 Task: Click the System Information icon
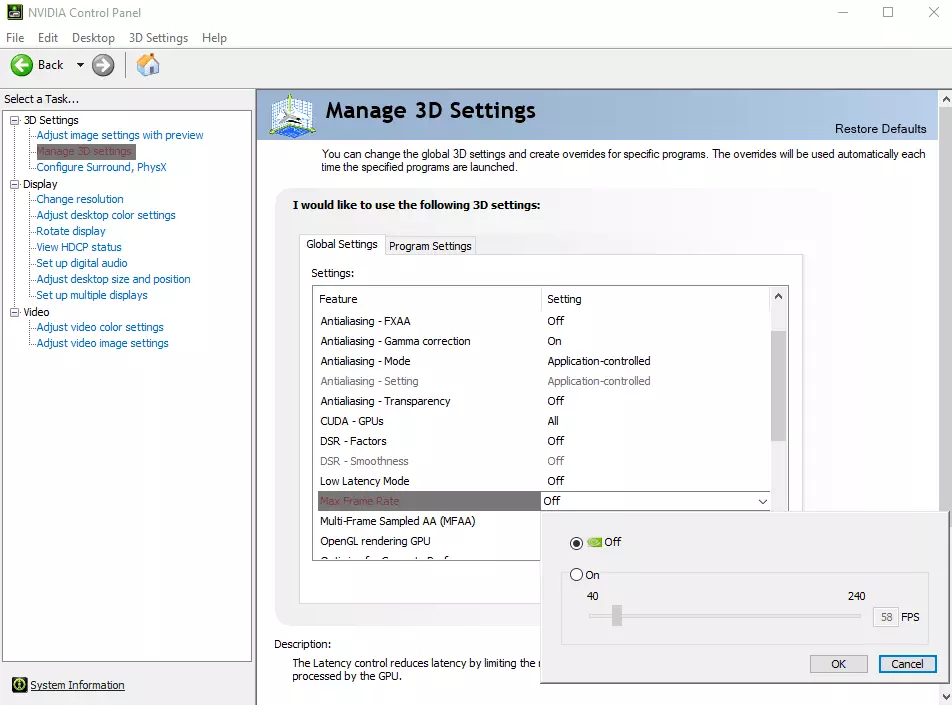coord(19,685)
